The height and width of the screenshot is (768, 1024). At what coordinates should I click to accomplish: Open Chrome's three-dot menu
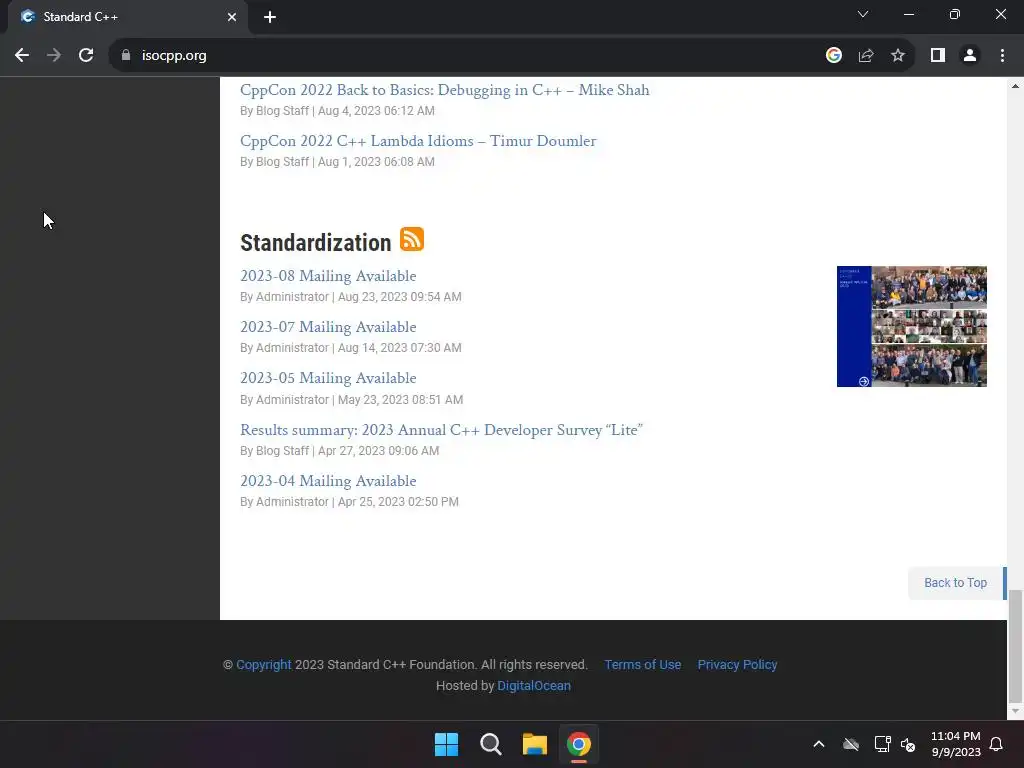pos(1002,56)
